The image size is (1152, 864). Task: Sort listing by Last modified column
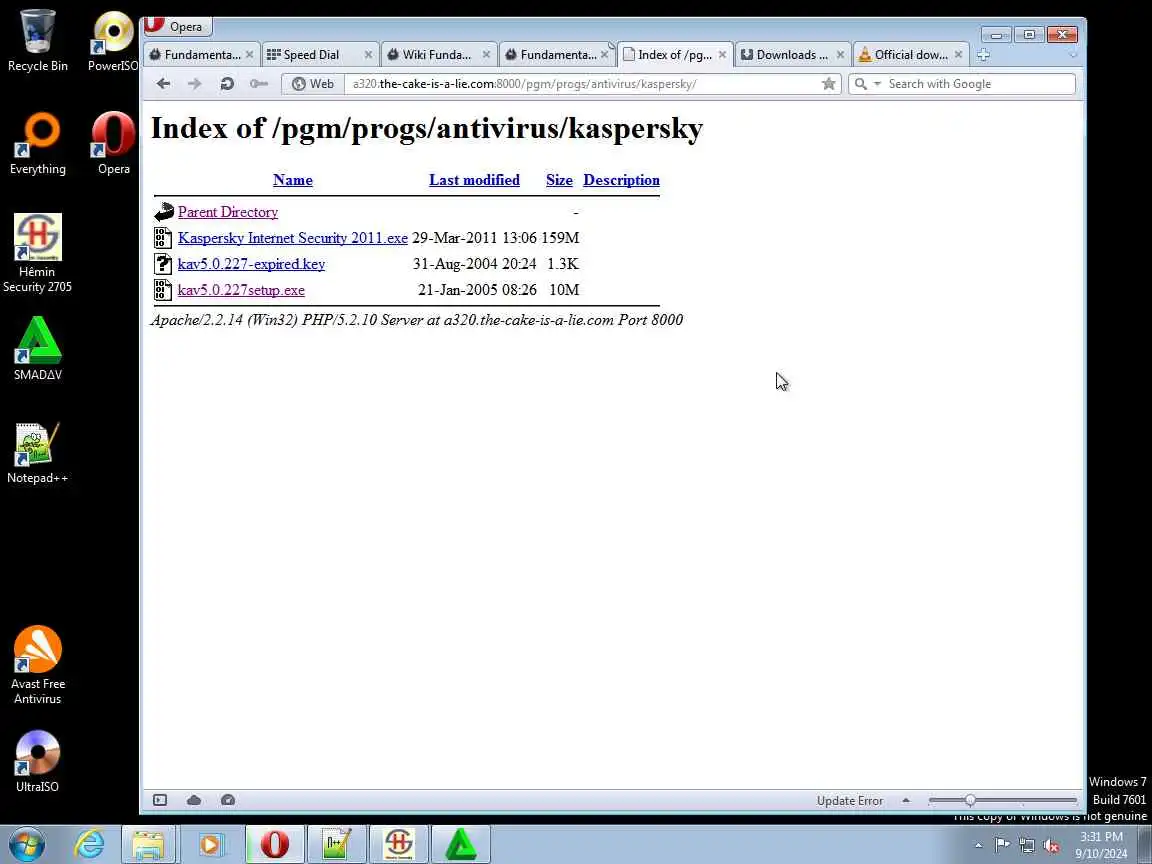(x=474, y=180)
